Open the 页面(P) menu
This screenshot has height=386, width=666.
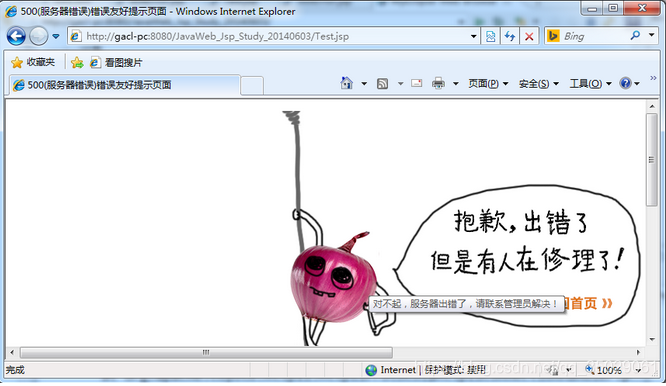pyautogui.click(x=488, y=84)
